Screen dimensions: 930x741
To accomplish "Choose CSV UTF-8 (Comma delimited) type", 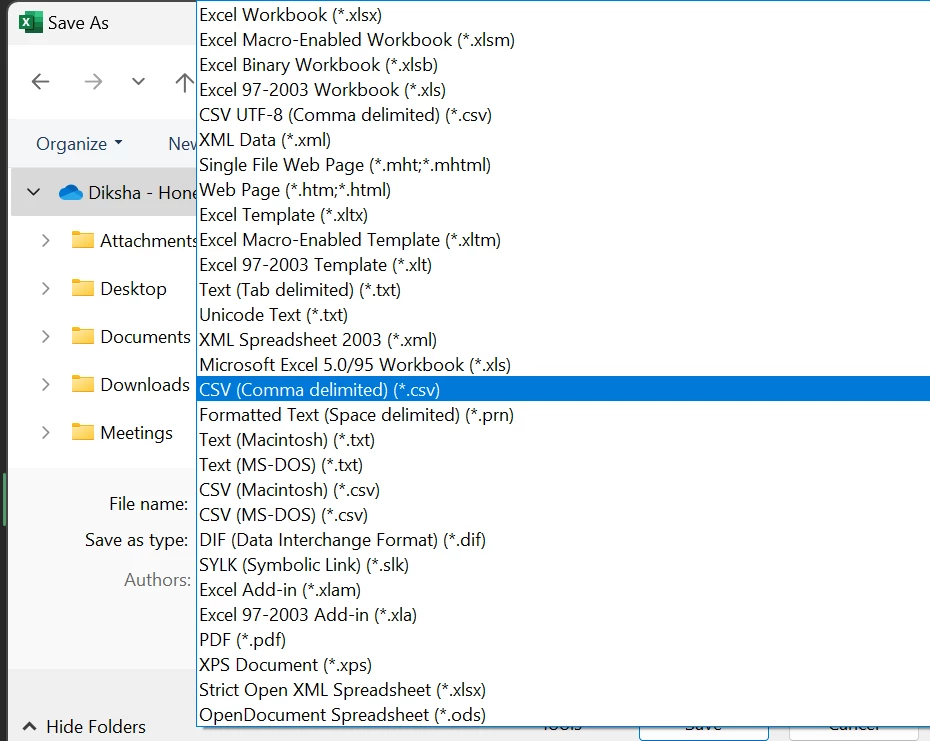I will coord(563,115).
